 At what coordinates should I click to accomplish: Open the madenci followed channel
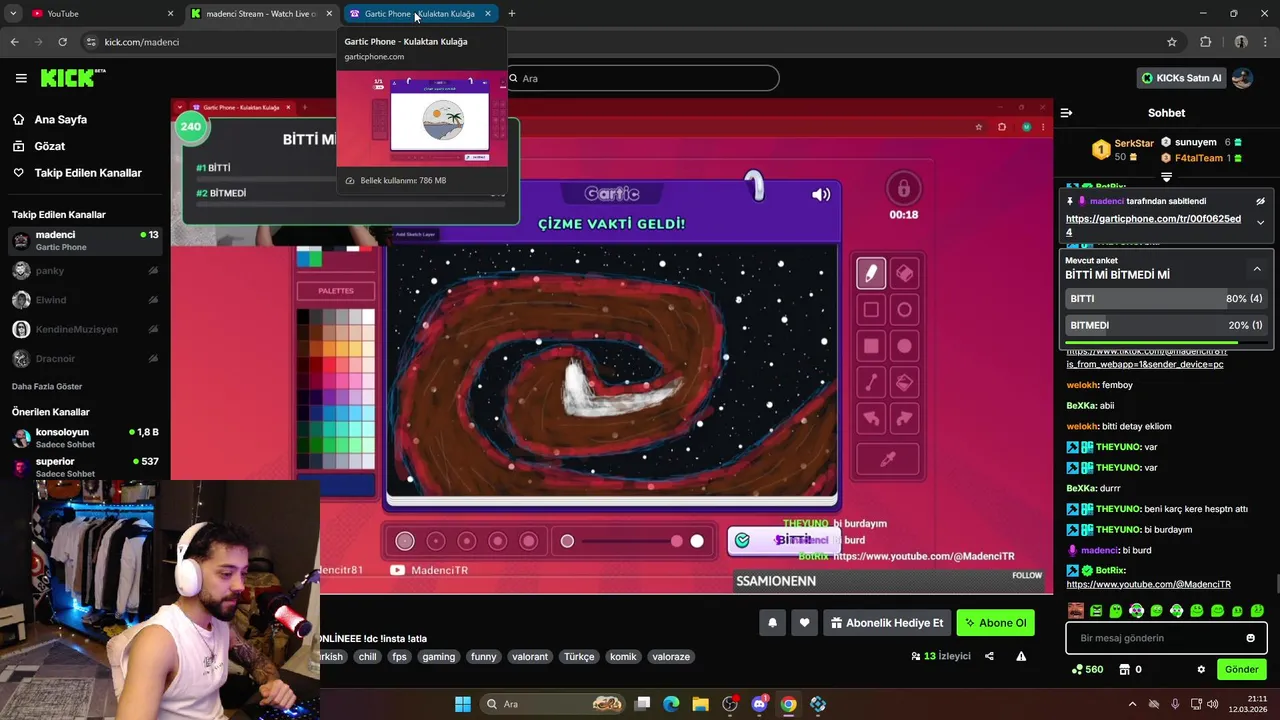pyautogui.click(x=85, y=241)
